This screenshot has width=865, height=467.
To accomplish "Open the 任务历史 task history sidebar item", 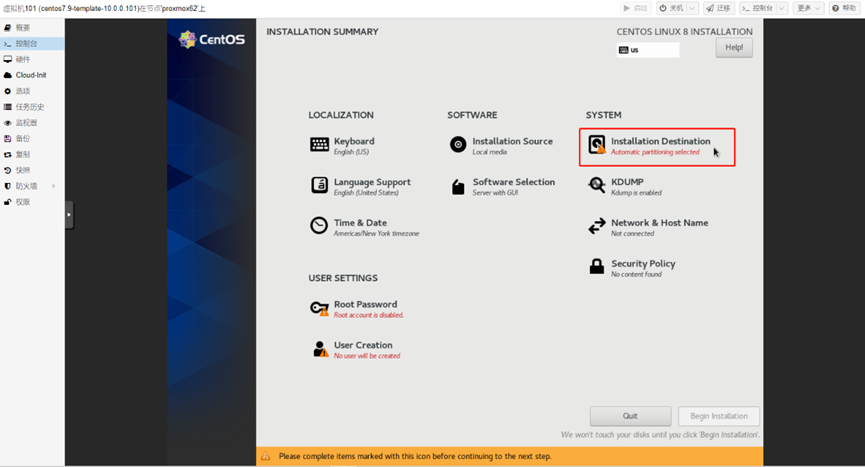I will coord(32,107).
